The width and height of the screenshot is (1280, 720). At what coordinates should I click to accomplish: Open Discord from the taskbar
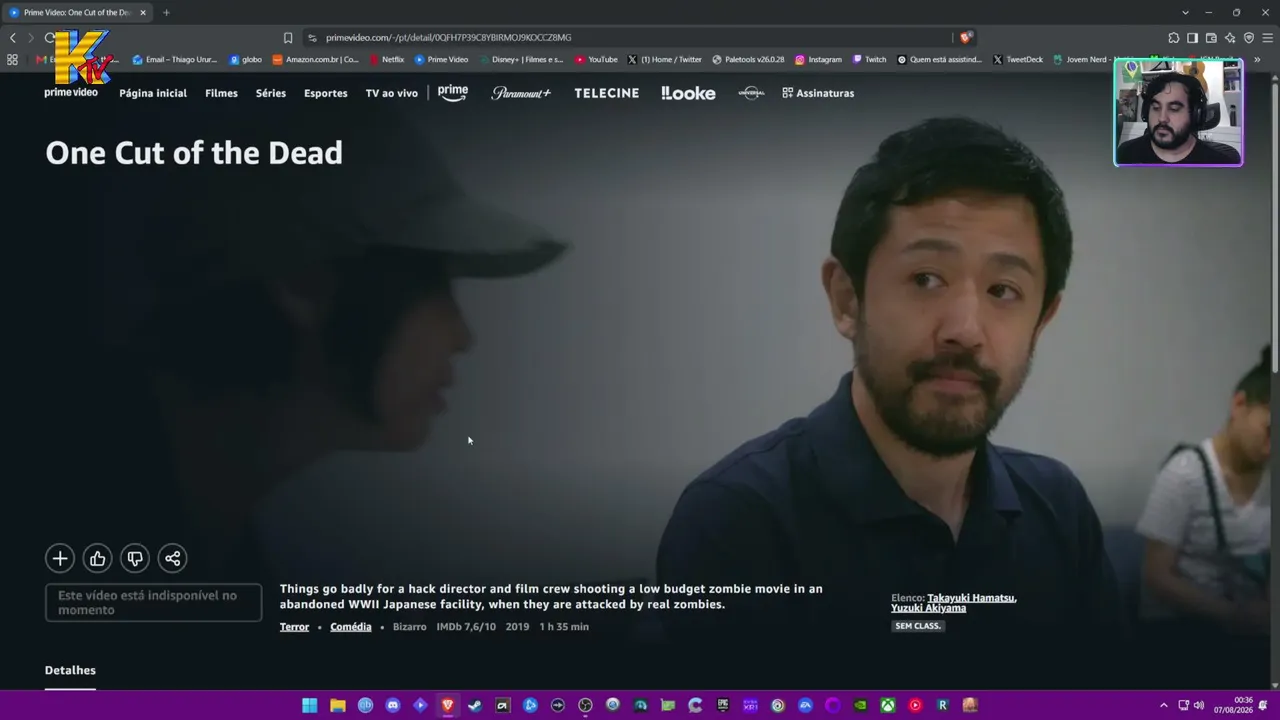(x=393, y=705)
